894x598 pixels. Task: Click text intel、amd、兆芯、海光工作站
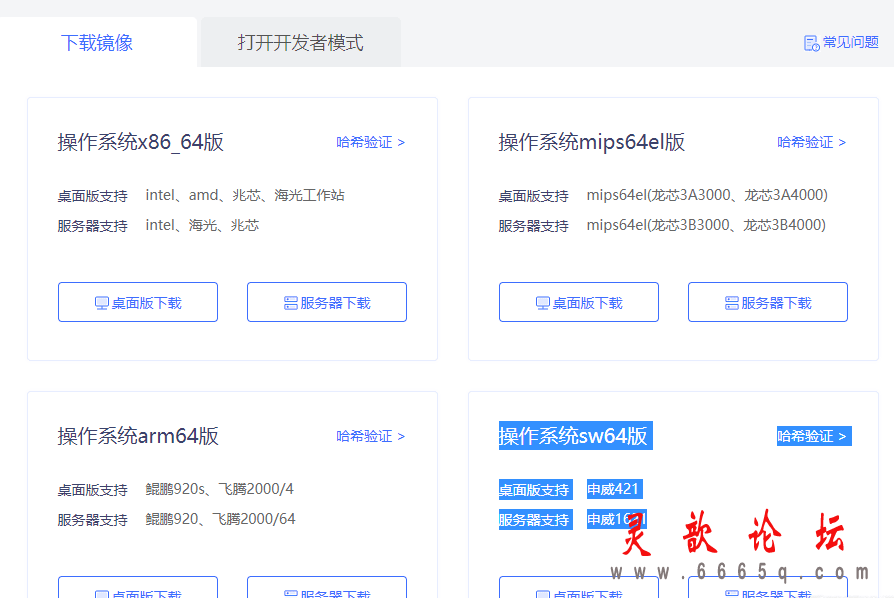[x=245, y=196]
